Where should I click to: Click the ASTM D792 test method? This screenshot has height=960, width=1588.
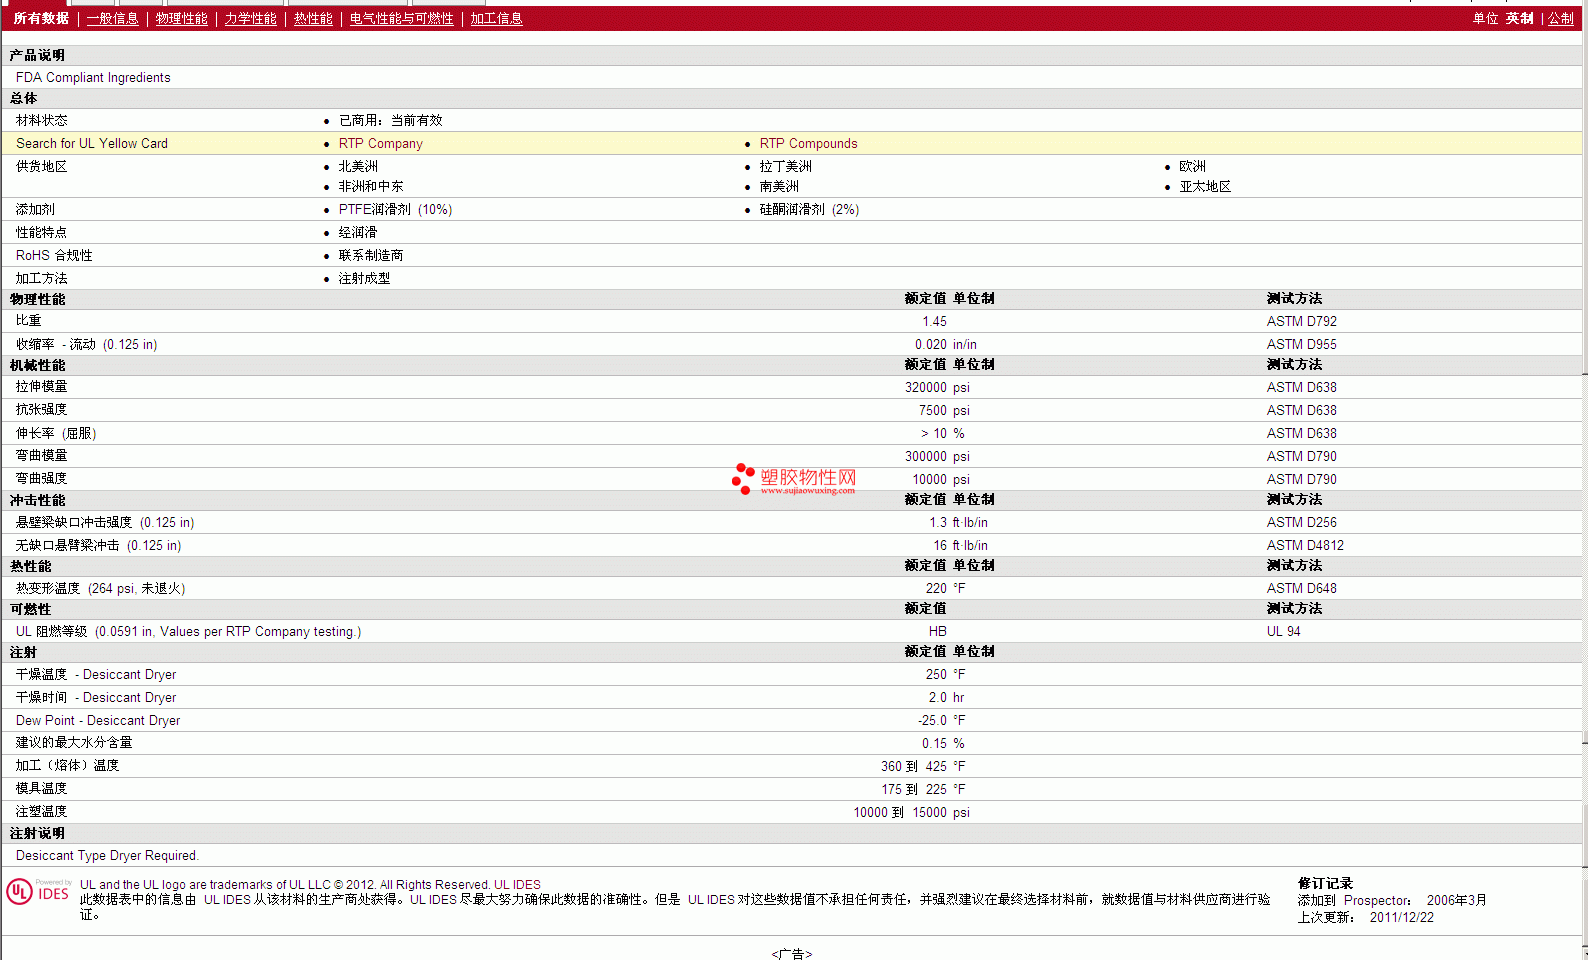[x=1301, y=321]
